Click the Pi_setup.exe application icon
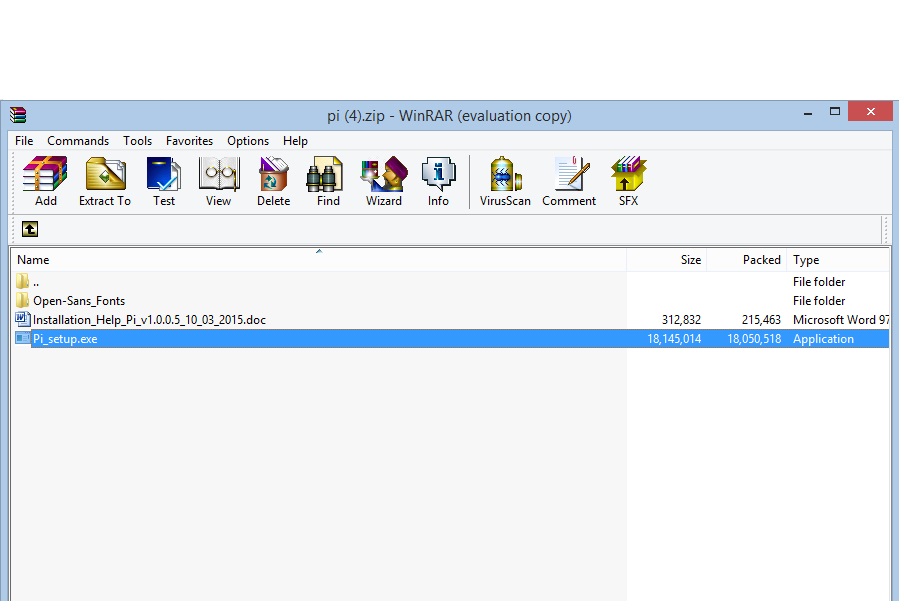Viewport: 904px width, 614px height. tap(22, 338)
